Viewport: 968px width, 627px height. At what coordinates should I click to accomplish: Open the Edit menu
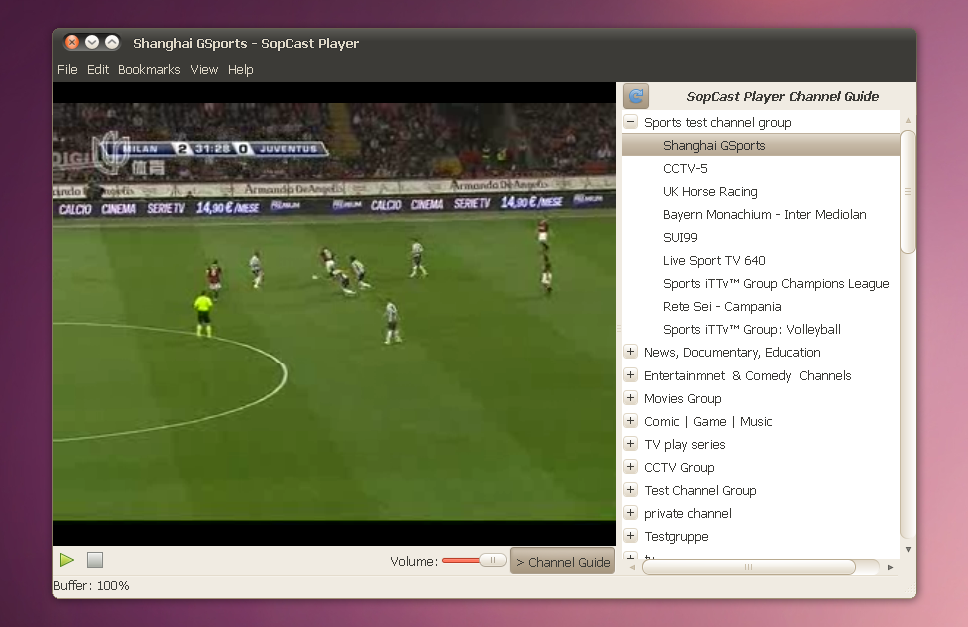coord(98,70)
